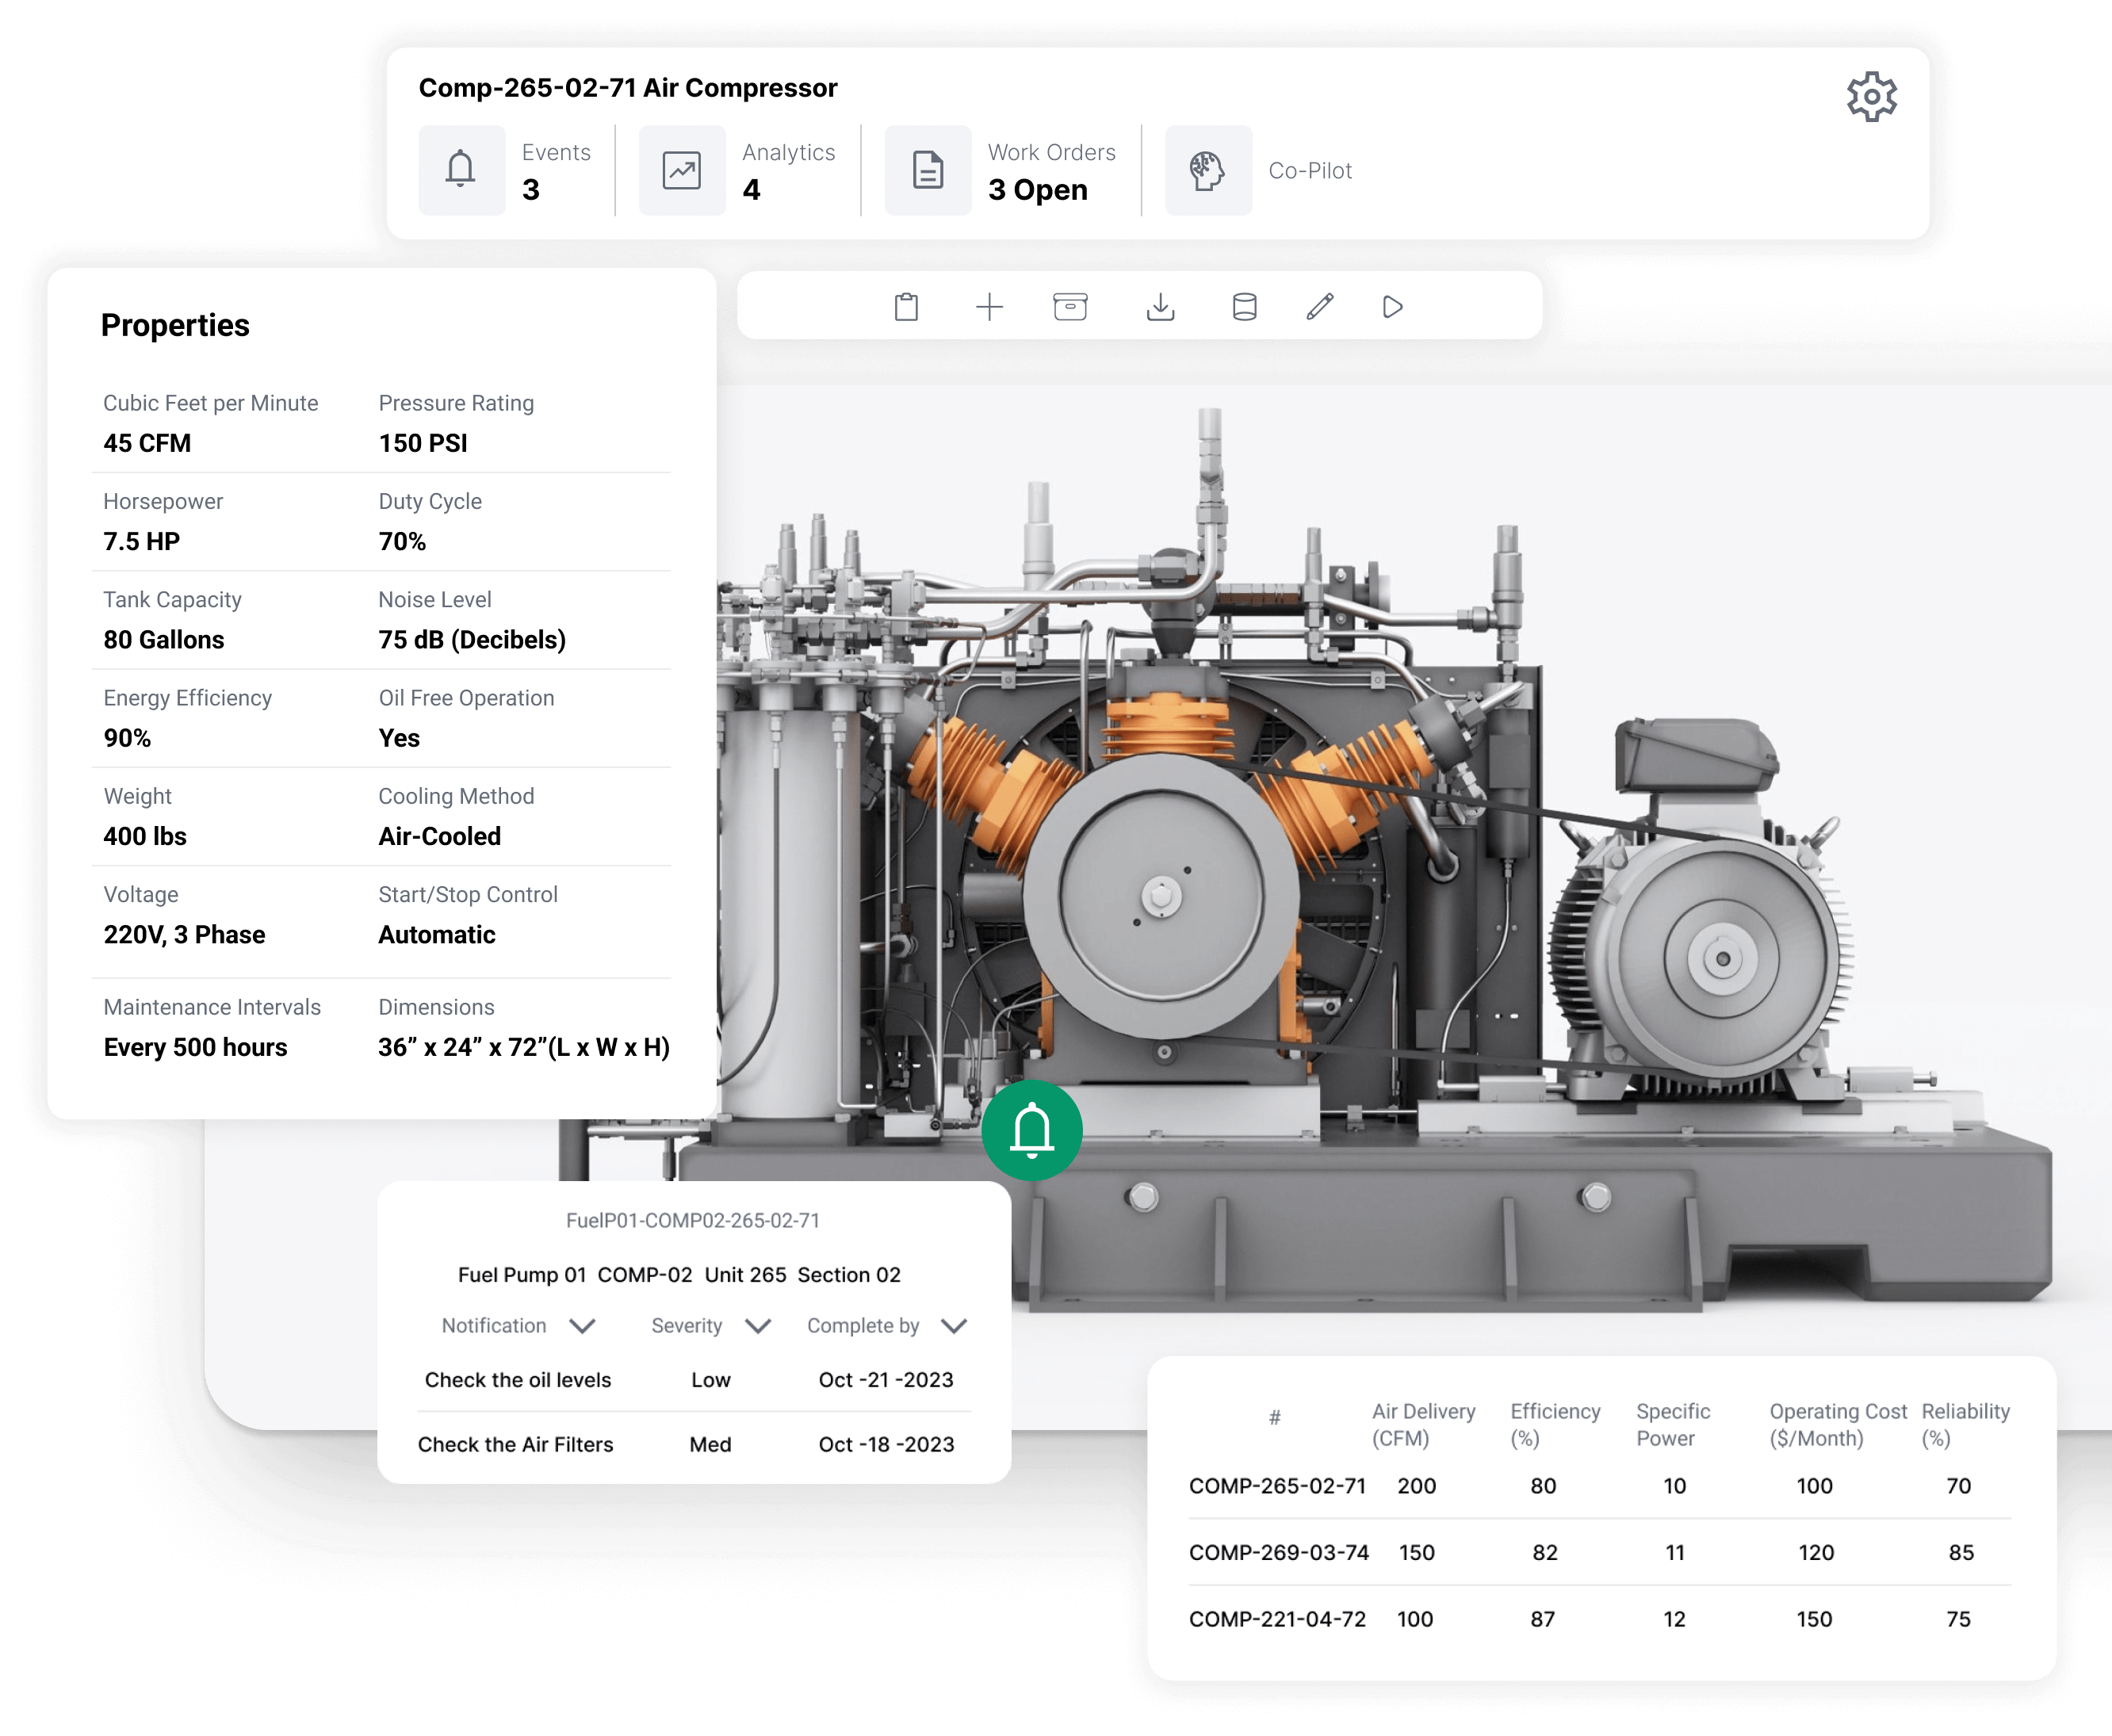
Task: Click the 70% duty cycle value
Action: 402,541
